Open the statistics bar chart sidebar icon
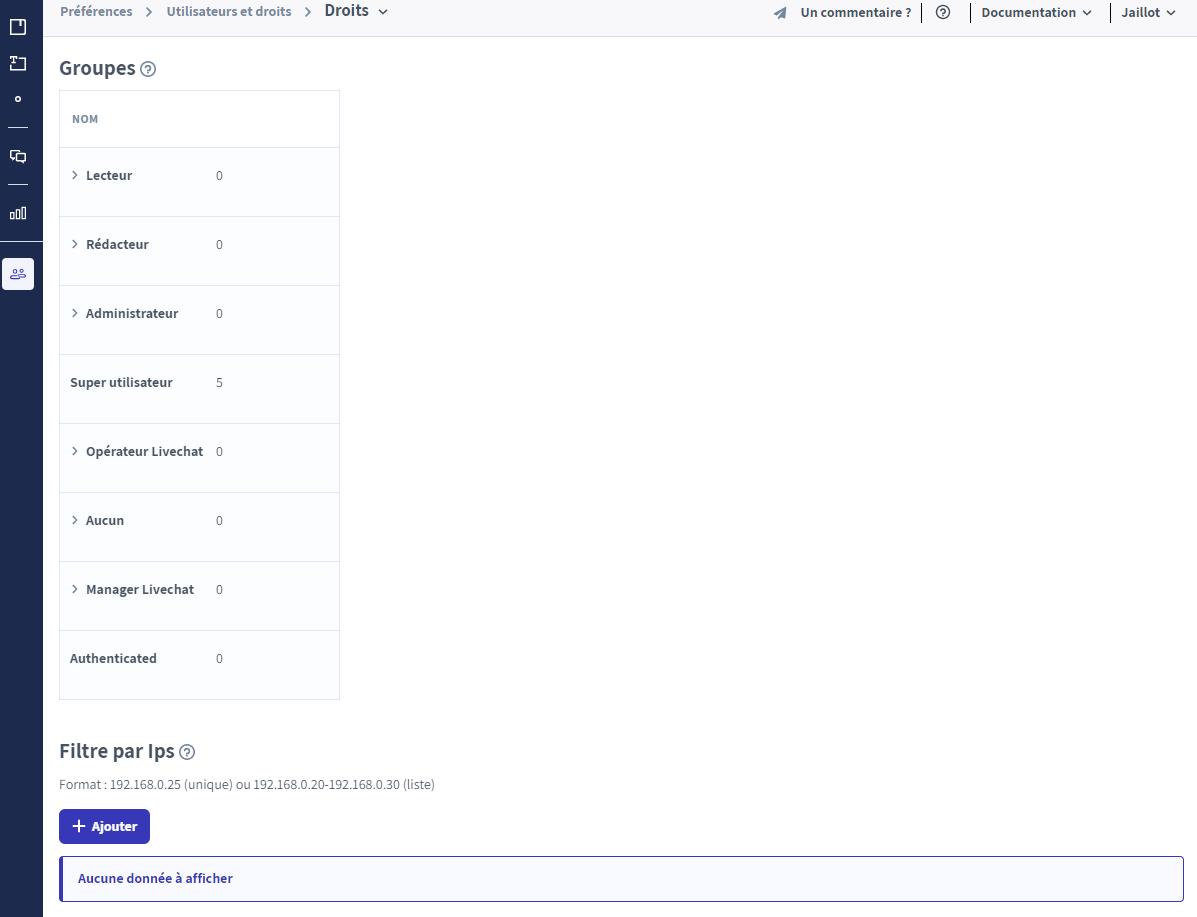 pyautogui.click(x=18, y=213)
